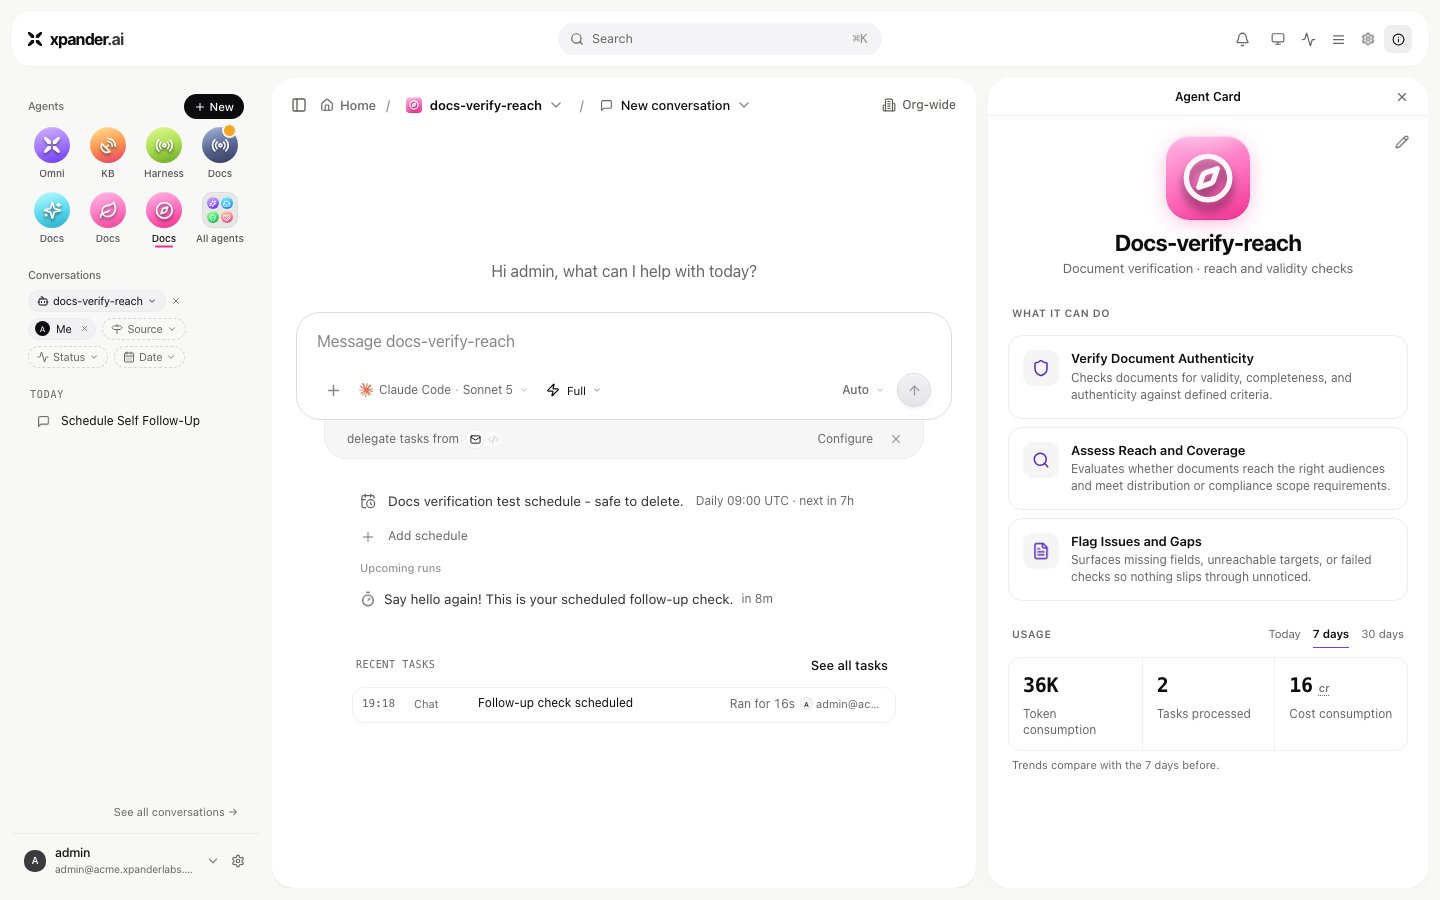Toggle the sidebar panel icon
The width and height of the screenshot is (1440, 900).
point(299,105)
